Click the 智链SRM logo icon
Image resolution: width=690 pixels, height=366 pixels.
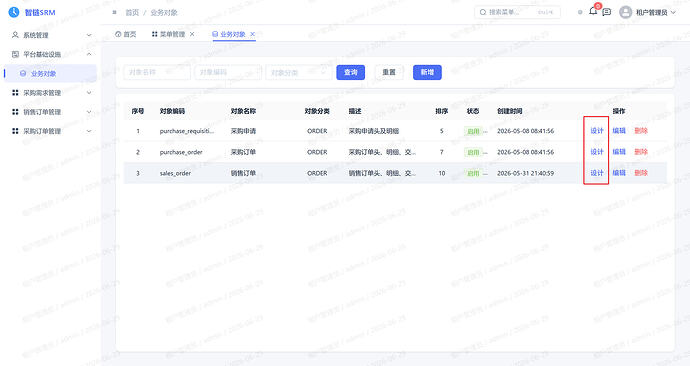tap(14, 12)
